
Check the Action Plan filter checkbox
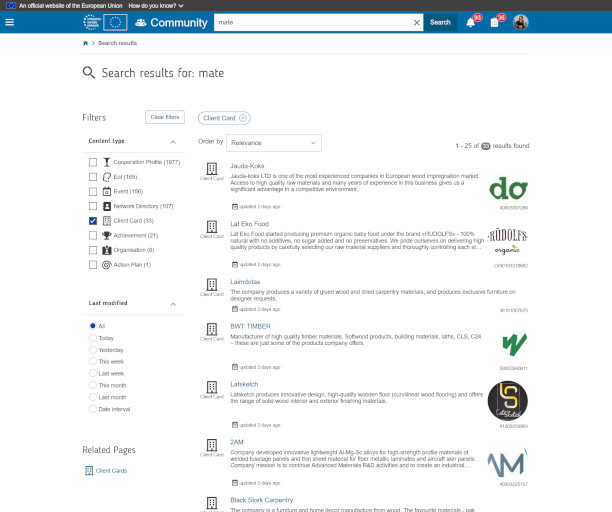coord(93,265)
